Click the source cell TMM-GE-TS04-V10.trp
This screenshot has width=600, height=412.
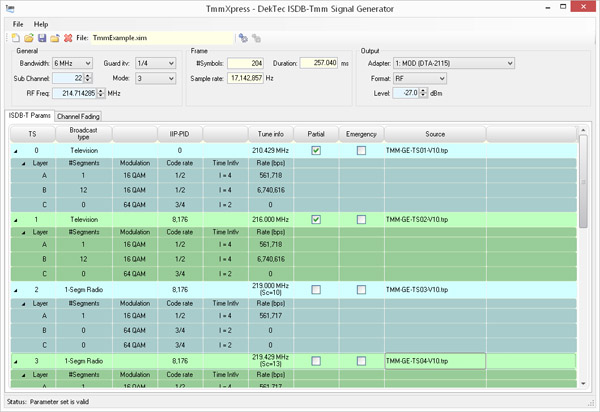[435, 361]
